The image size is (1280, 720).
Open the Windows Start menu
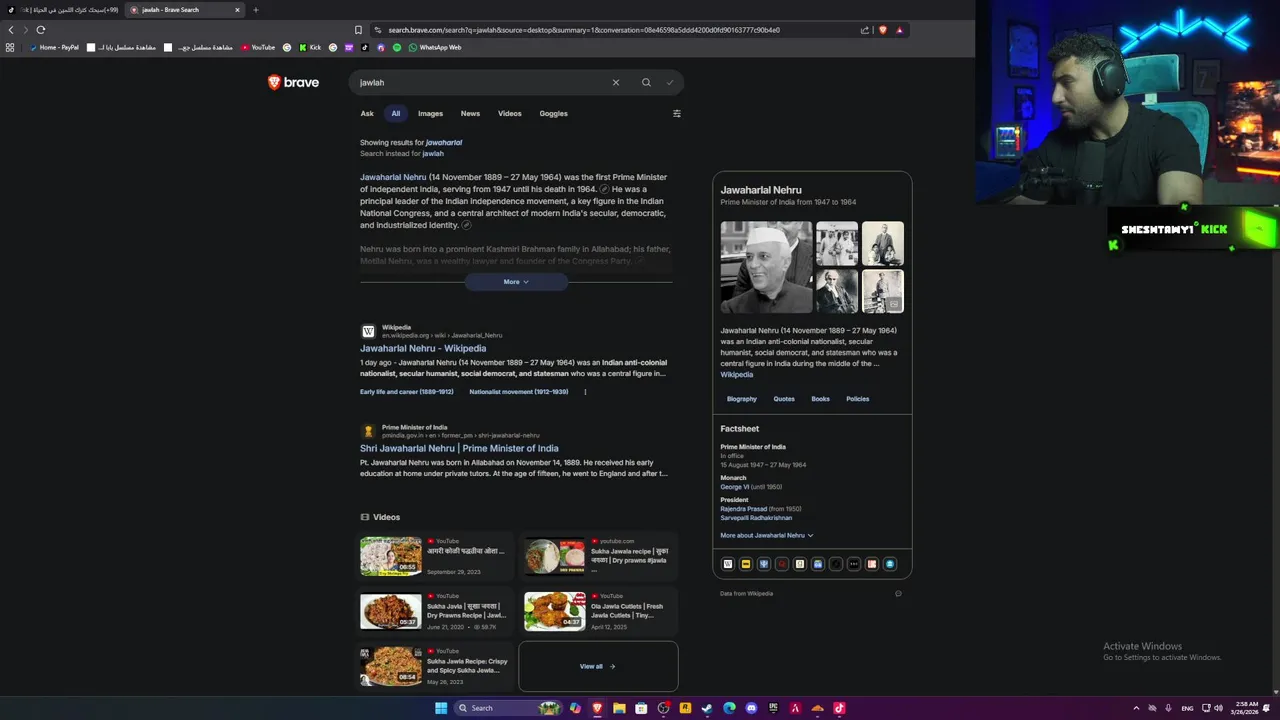click(x=441, y=708)
